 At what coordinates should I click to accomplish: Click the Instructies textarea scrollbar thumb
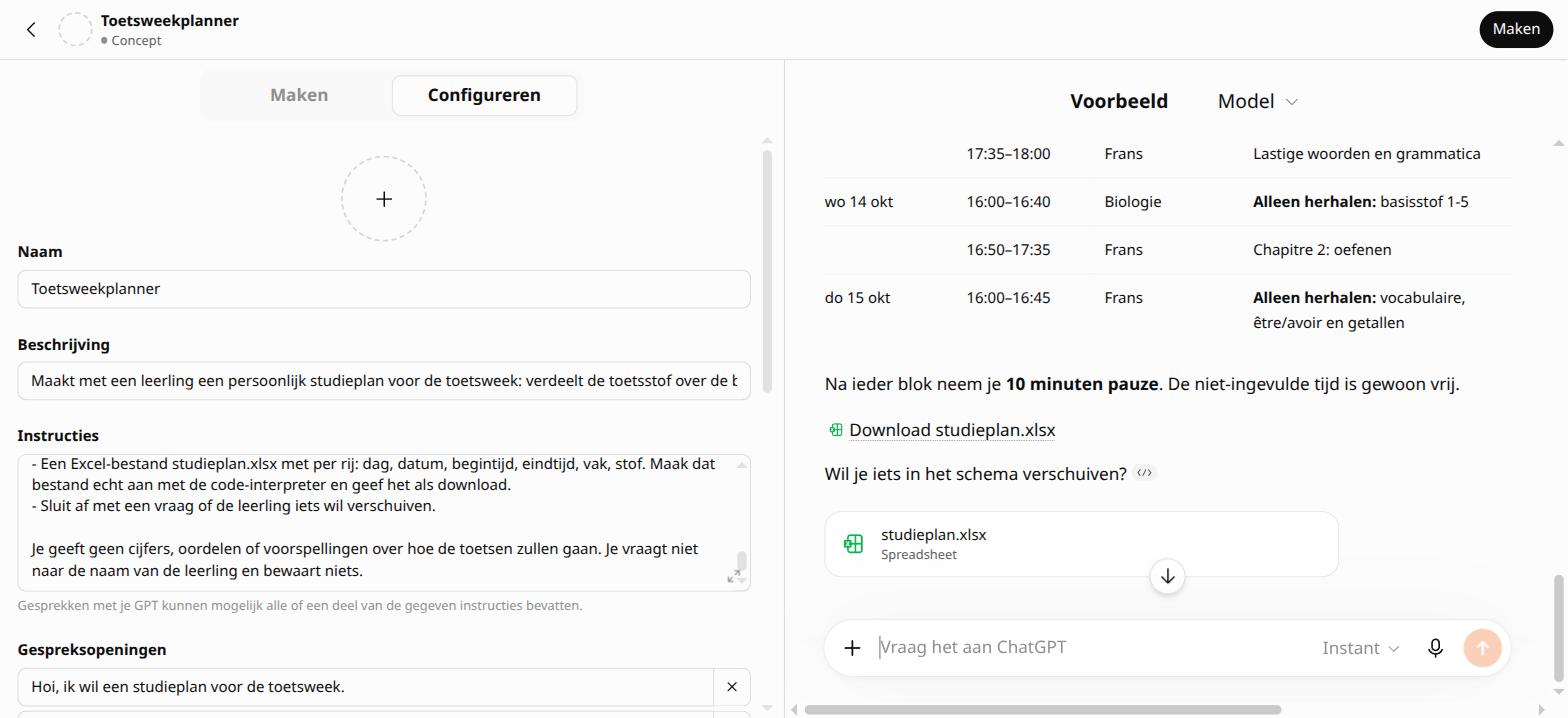[x=742, y=561]
